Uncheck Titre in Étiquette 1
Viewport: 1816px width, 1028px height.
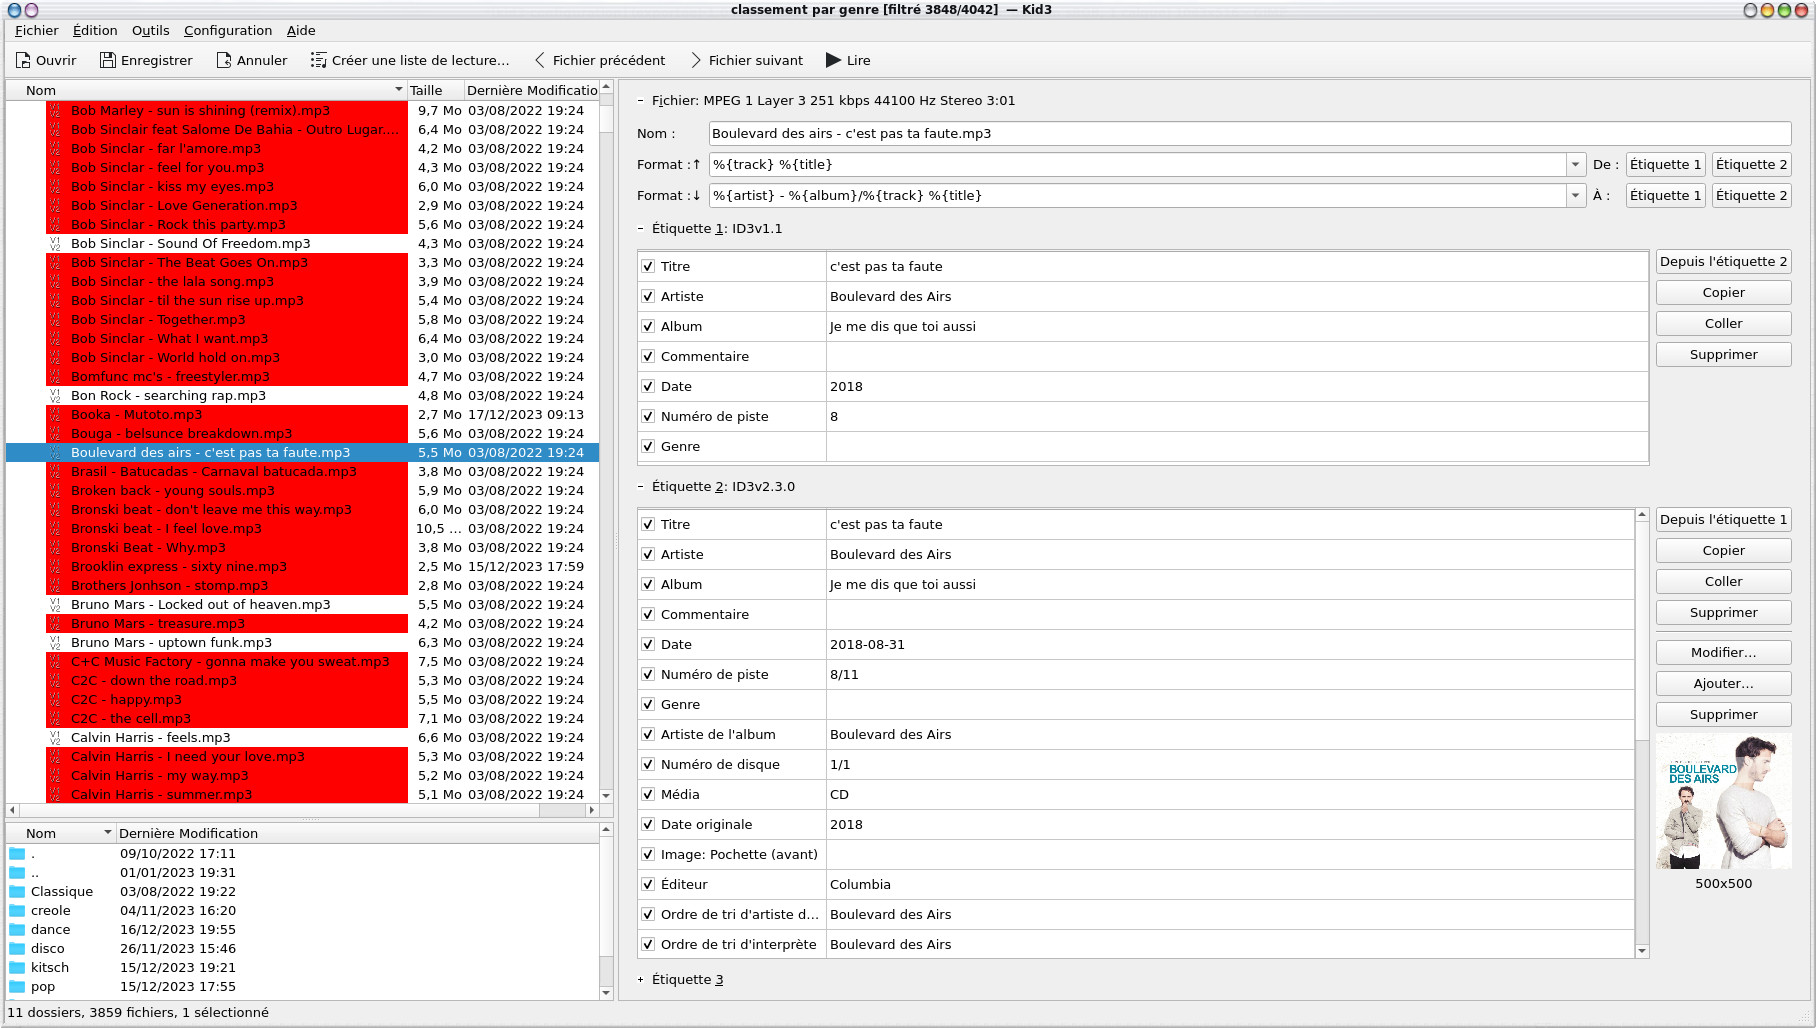tap(648, 266)
